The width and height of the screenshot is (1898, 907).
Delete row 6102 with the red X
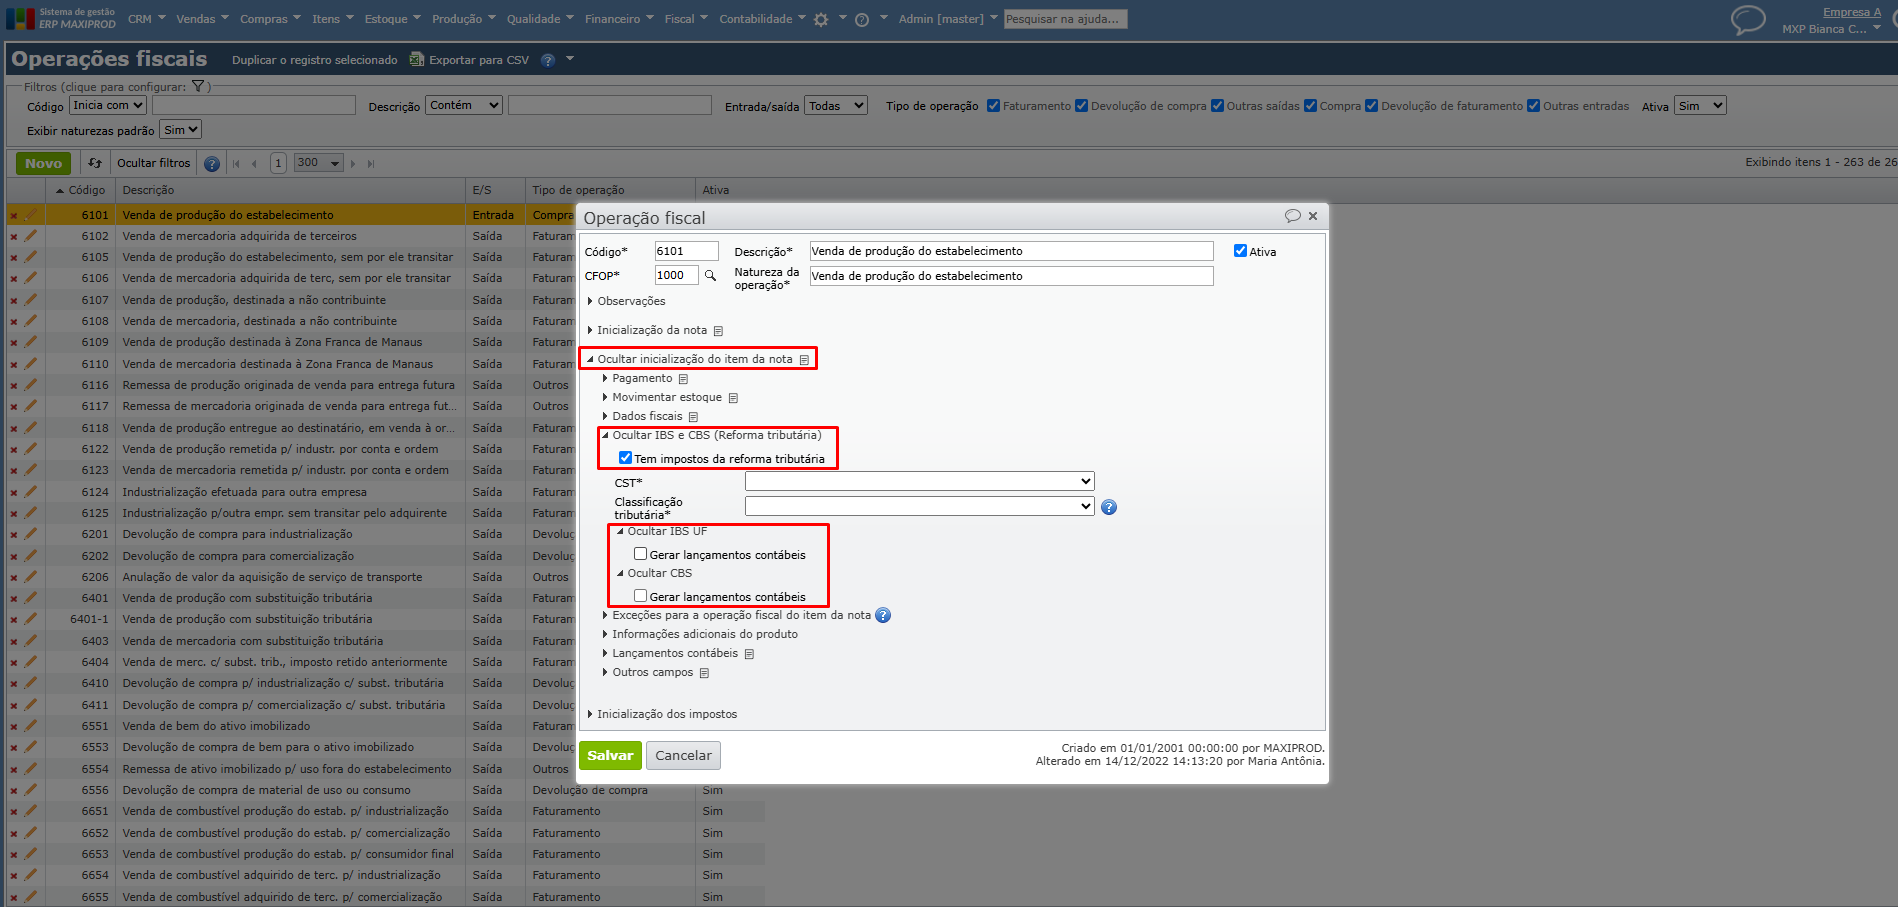tap(14, 237)
